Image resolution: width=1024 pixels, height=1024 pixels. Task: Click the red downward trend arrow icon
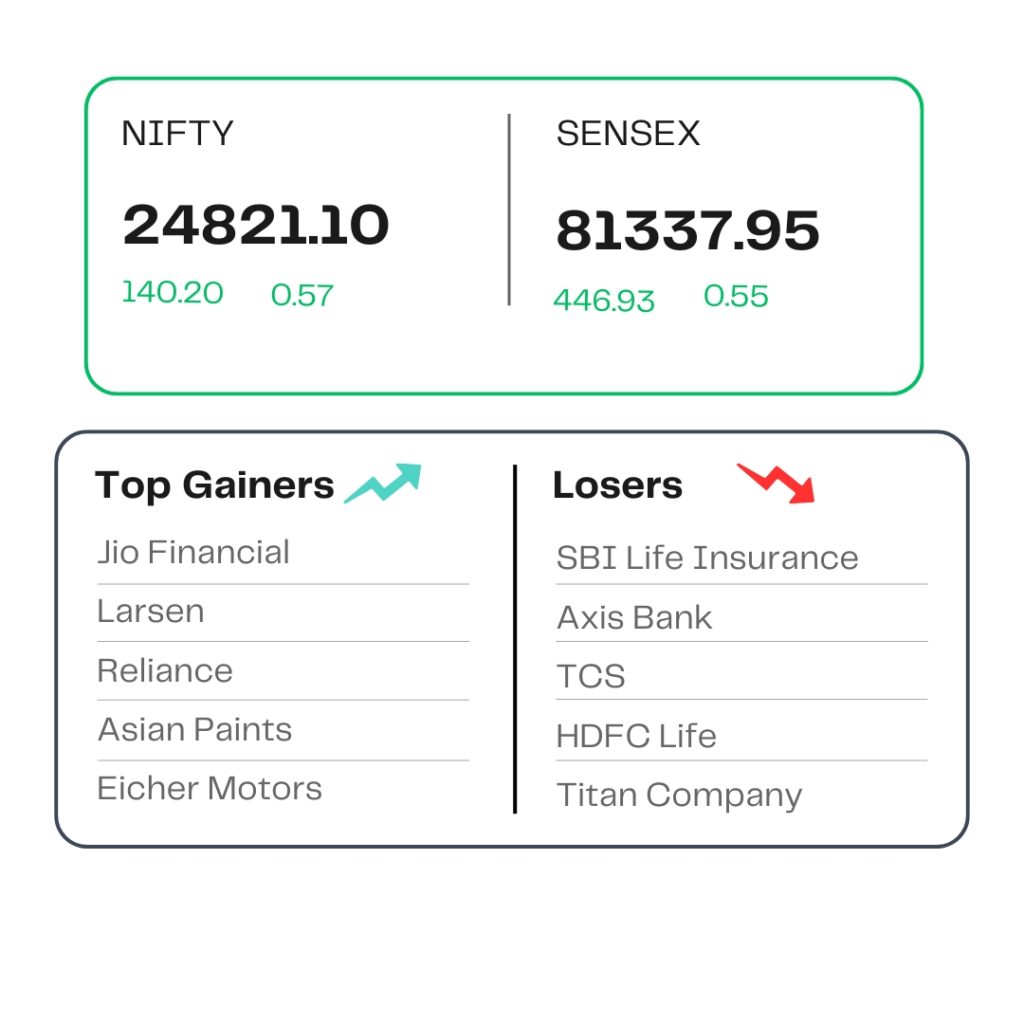[776, 483]
